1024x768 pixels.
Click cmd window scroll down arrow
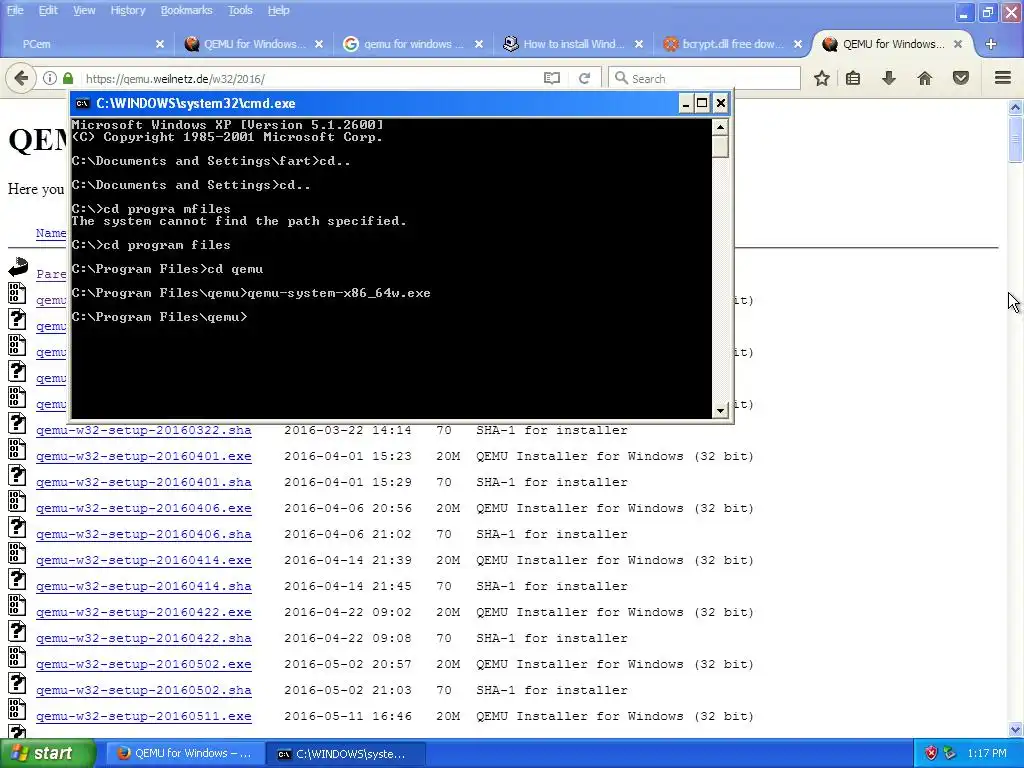pos(720,410)
